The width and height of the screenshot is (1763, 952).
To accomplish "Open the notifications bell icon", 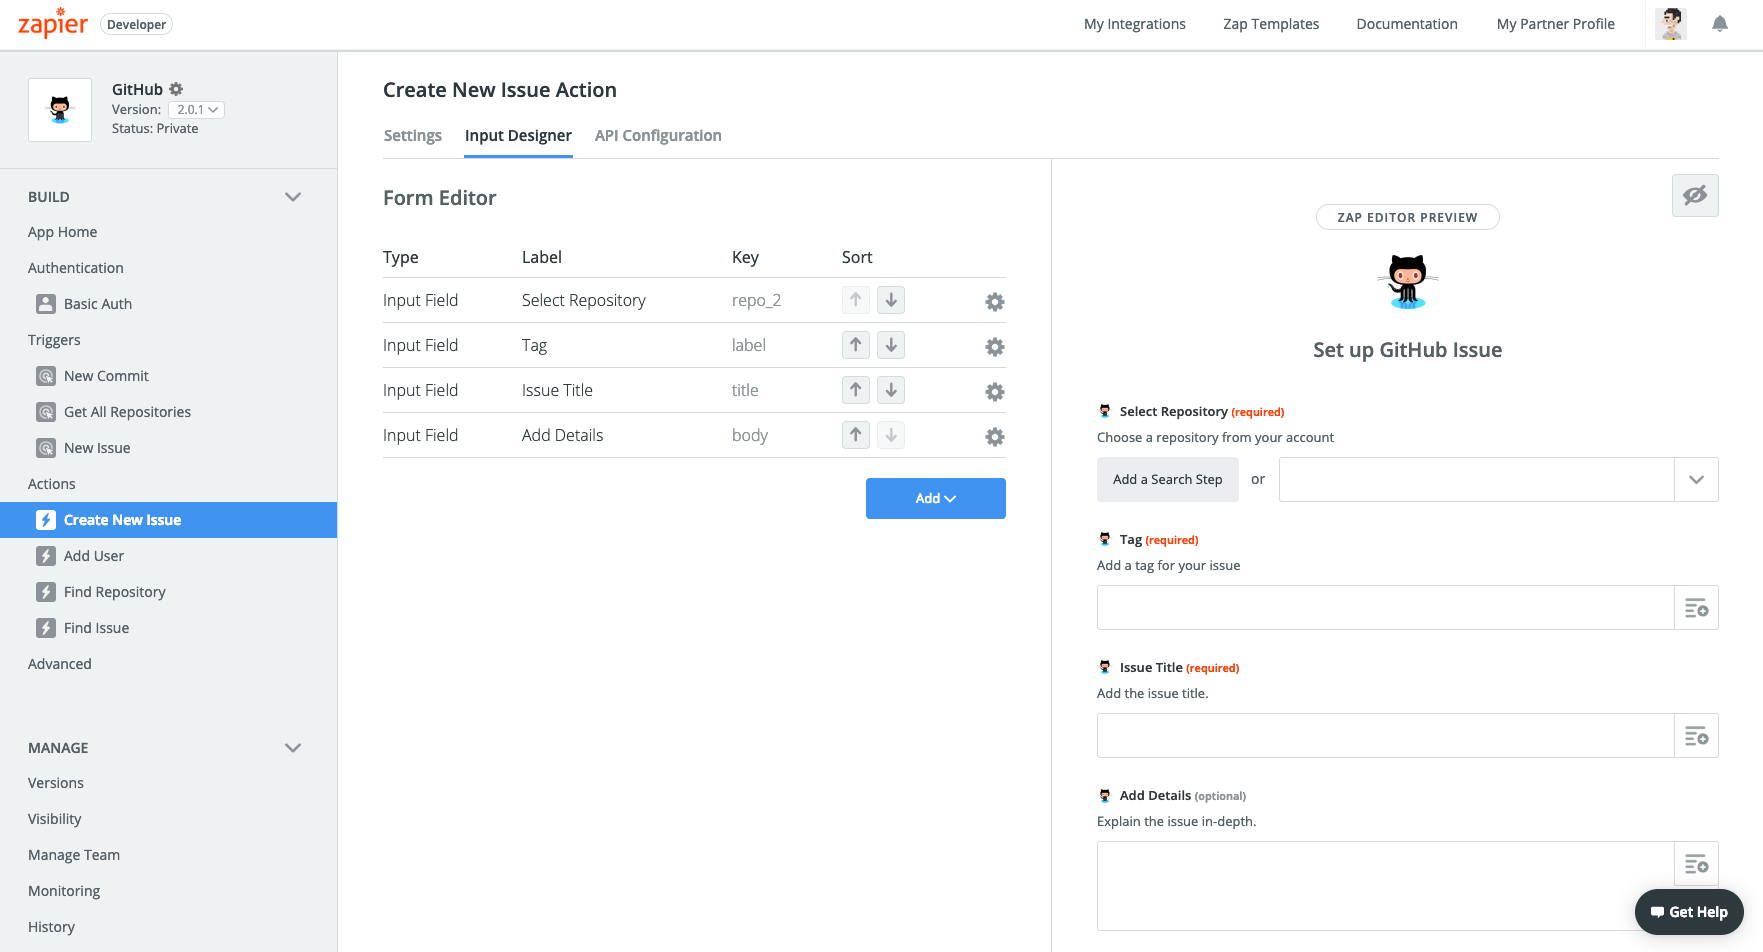I will click(1719, 24).
